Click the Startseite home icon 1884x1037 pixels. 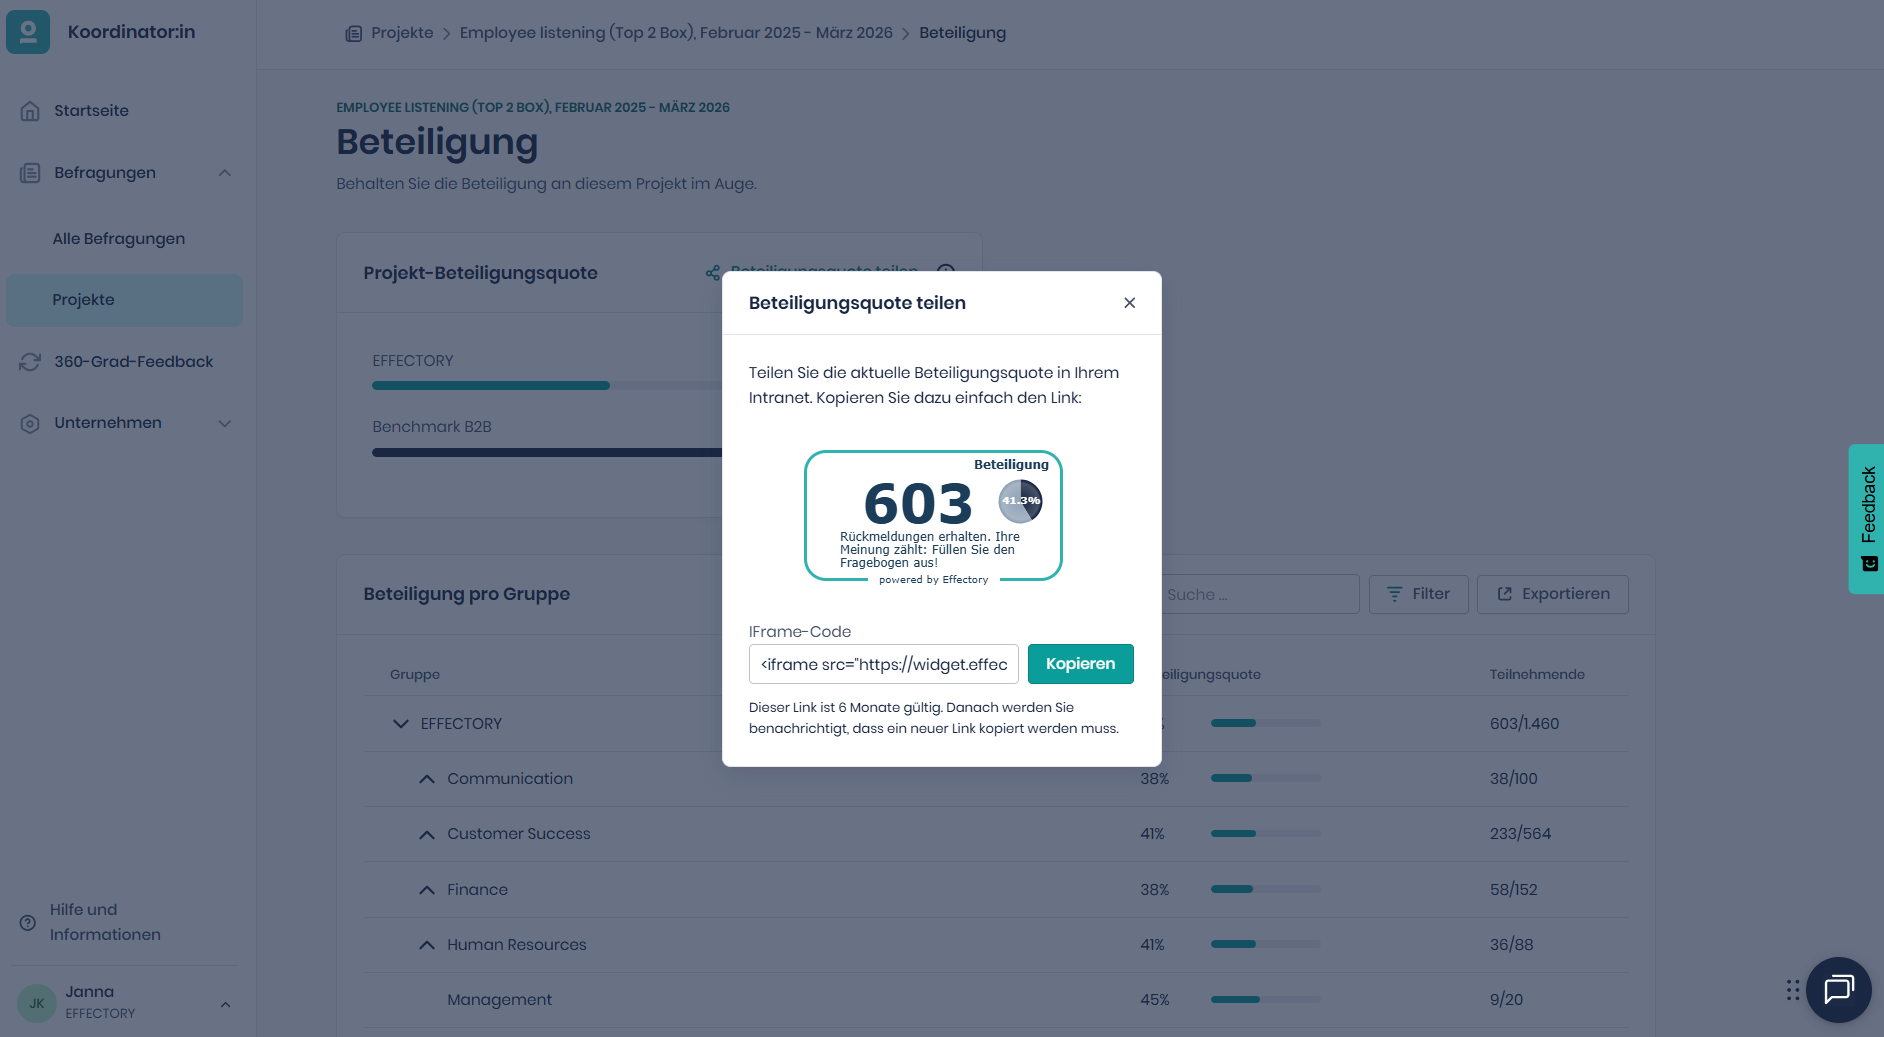[30, 111]
